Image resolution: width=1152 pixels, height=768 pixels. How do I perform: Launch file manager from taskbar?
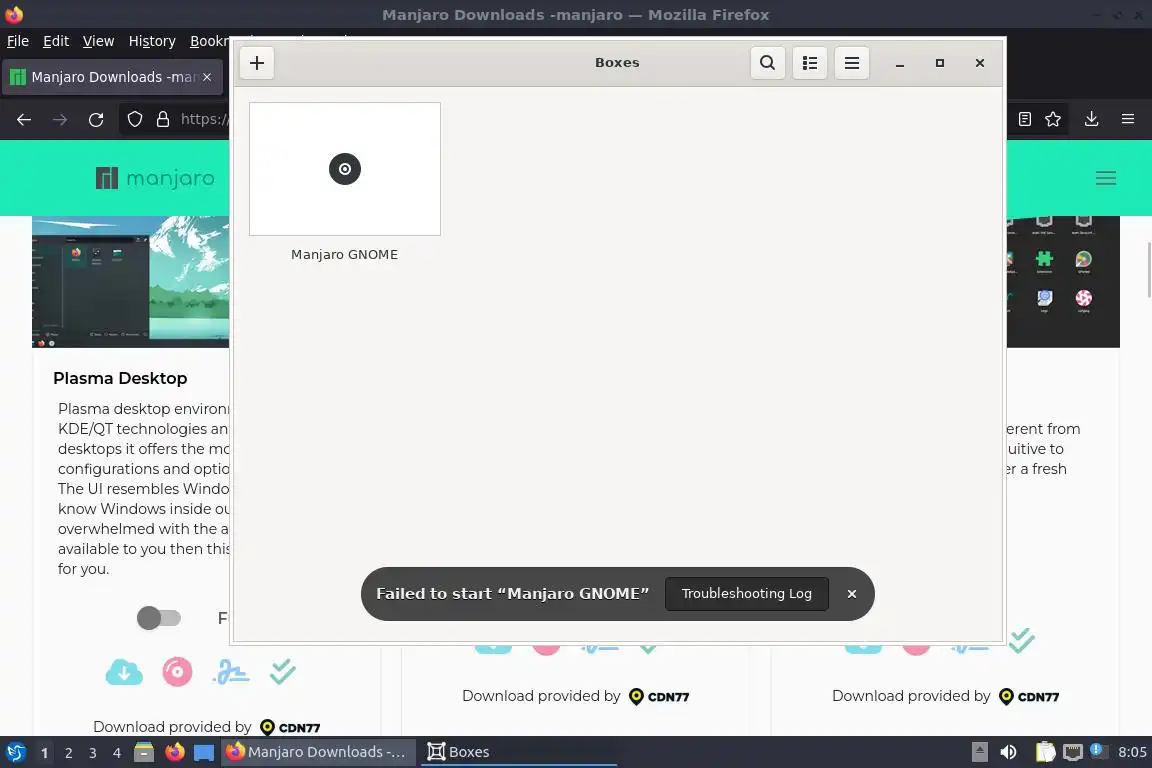coord(144,753)
